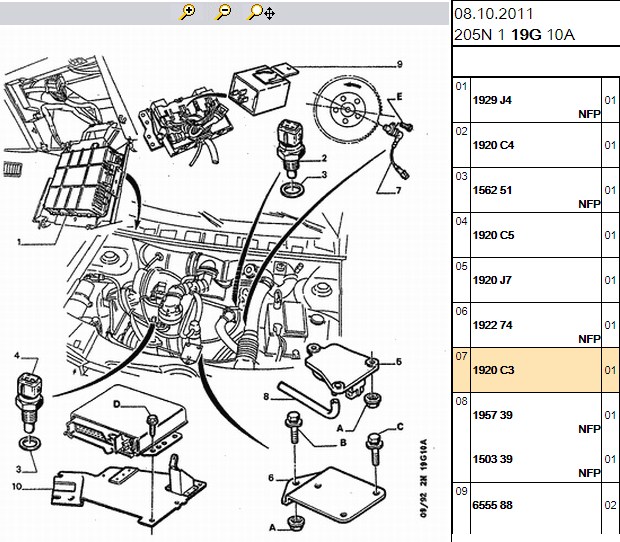Select part number 1920 C5
Viewport: 620px width, 542px height.
point(493,235)
